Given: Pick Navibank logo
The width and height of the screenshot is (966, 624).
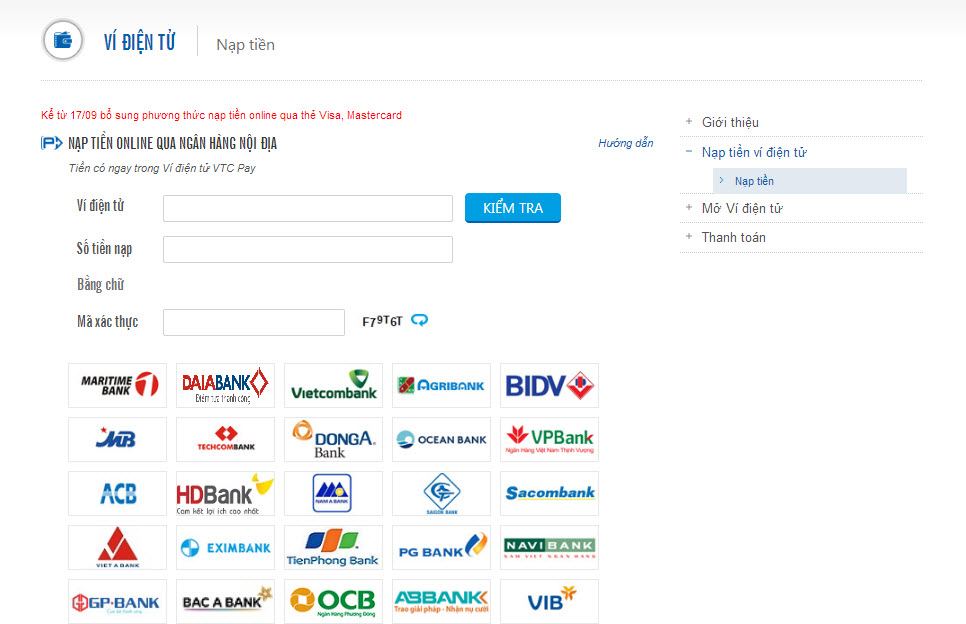Looking at the screenshot, I should tap(550, 548).
